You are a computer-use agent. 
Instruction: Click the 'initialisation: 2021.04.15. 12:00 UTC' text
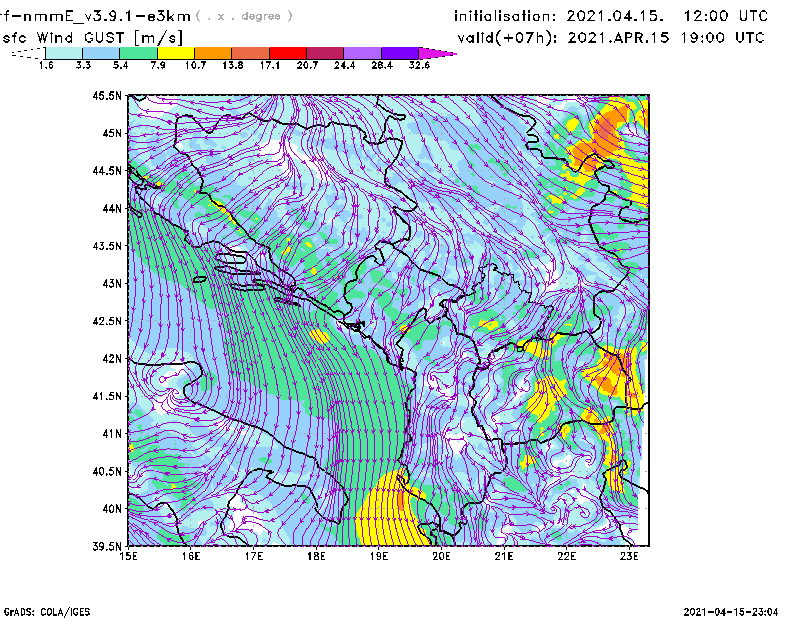coord(611,16)
